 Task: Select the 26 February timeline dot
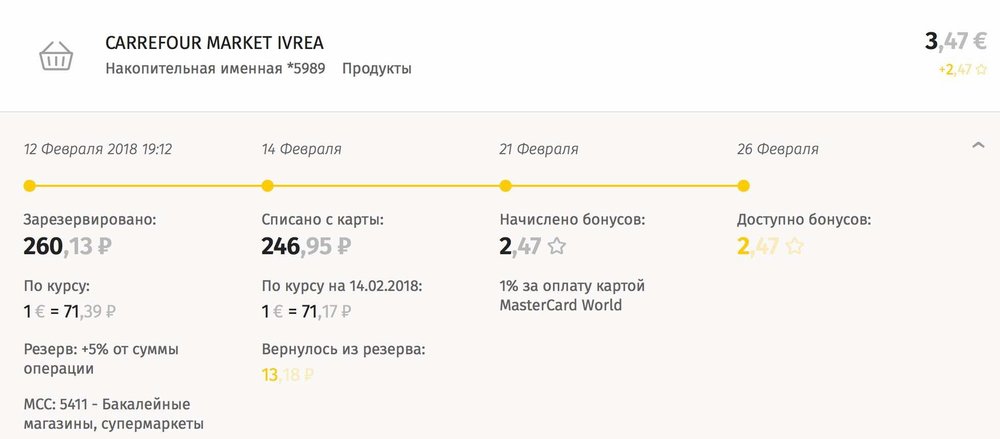point(744,186)
